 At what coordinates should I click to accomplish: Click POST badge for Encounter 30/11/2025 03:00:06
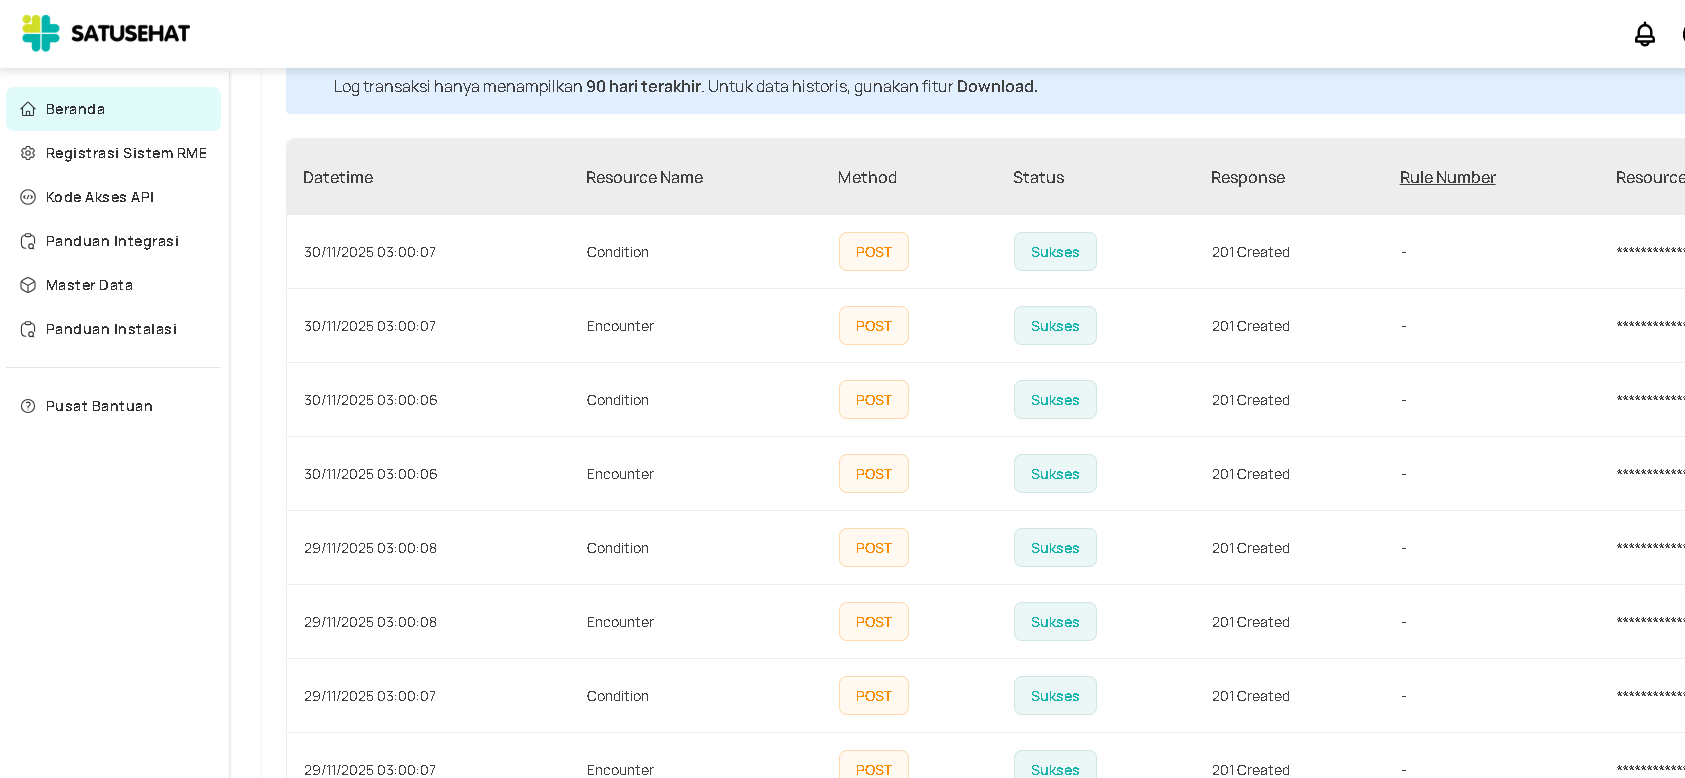click(873, 474)
